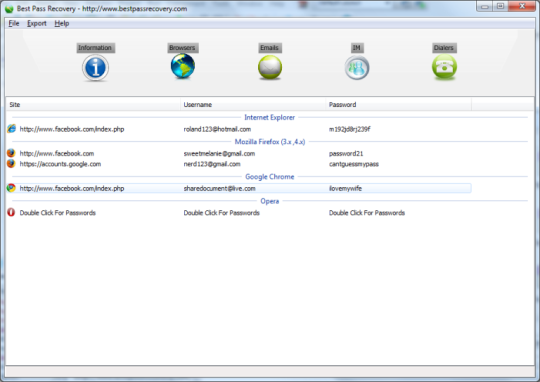Click the Emails label button
The width and height of the screenshot is (540, 382).
tap(270, 48)
